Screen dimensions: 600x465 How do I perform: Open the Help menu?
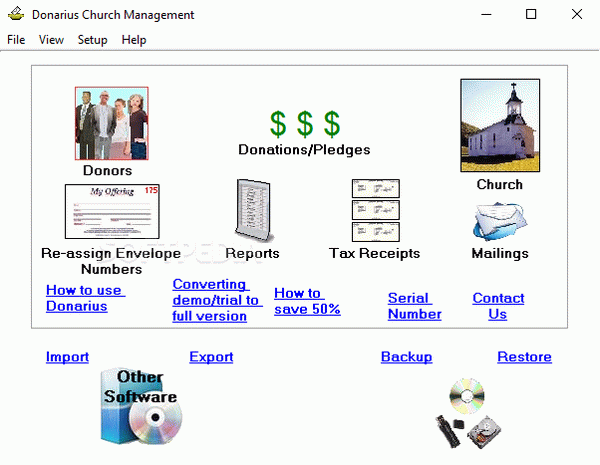[134, 40]
